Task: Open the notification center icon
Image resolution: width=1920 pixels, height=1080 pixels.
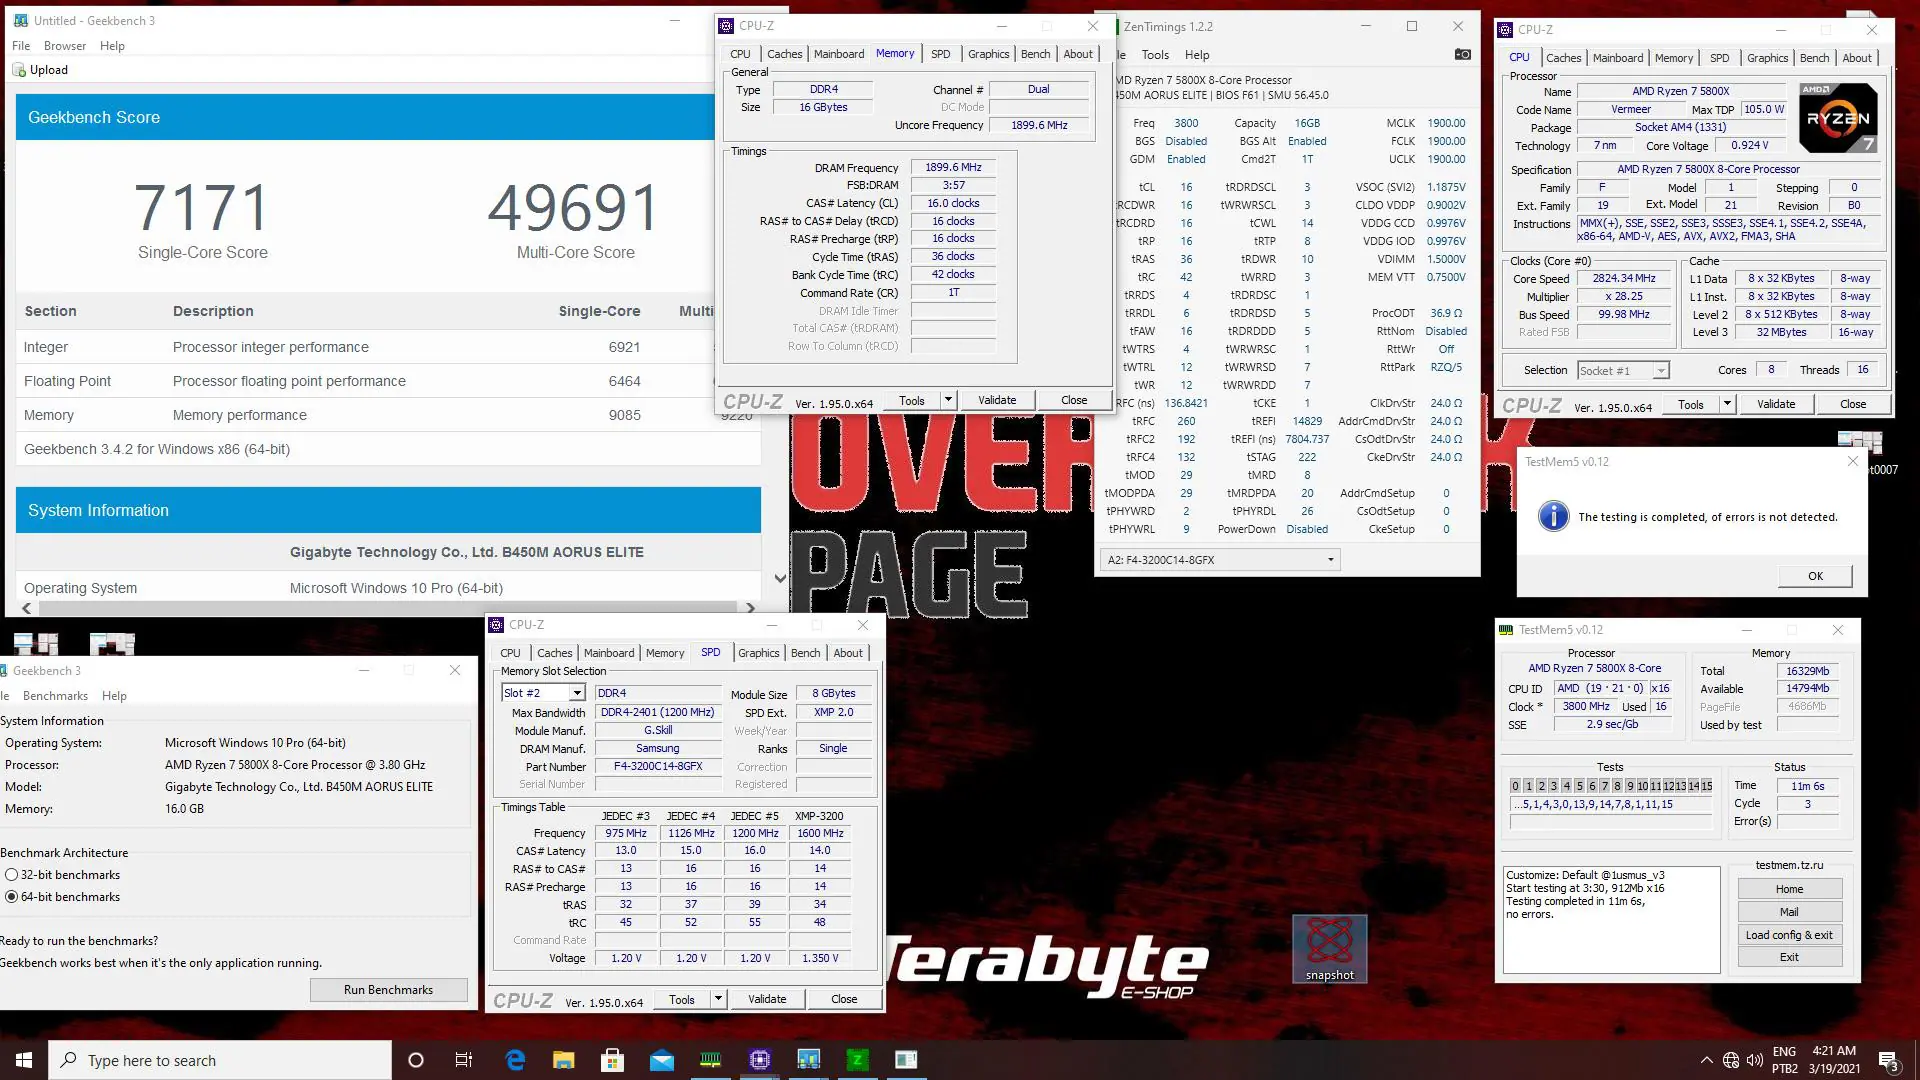Action: tap(1889, 1060)
